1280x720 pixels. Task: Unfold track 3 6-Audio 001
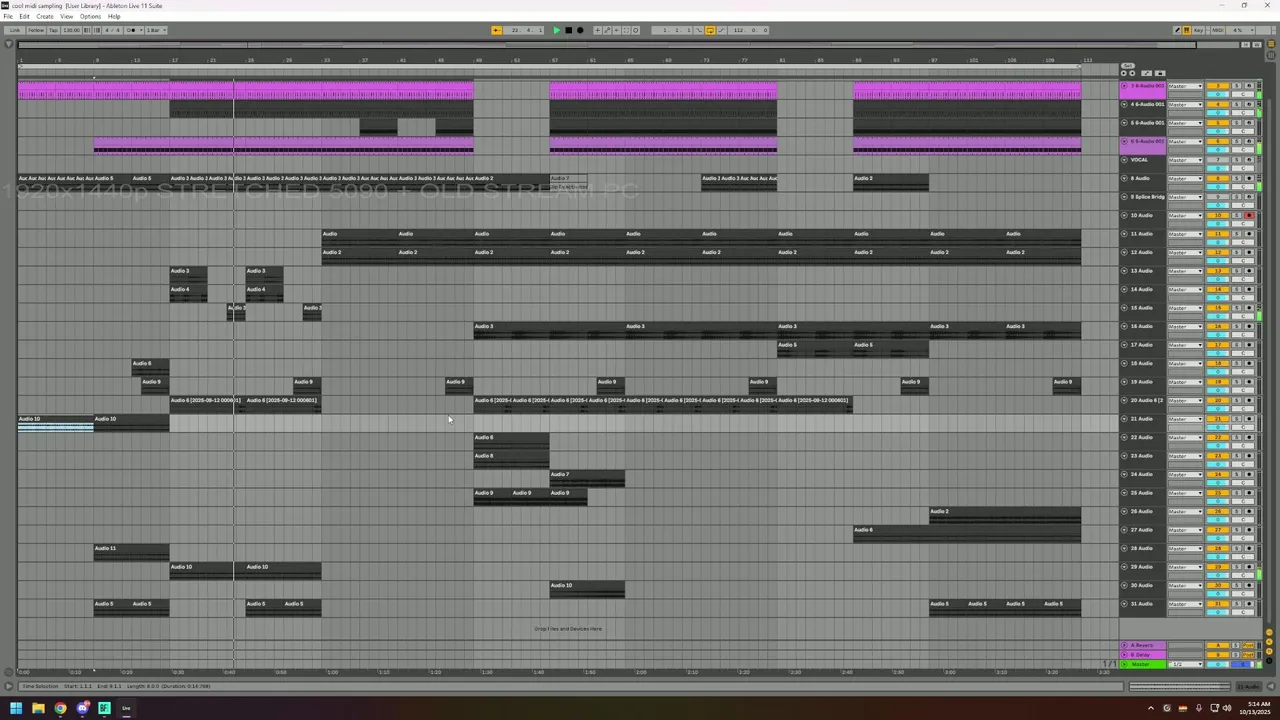1124,86
